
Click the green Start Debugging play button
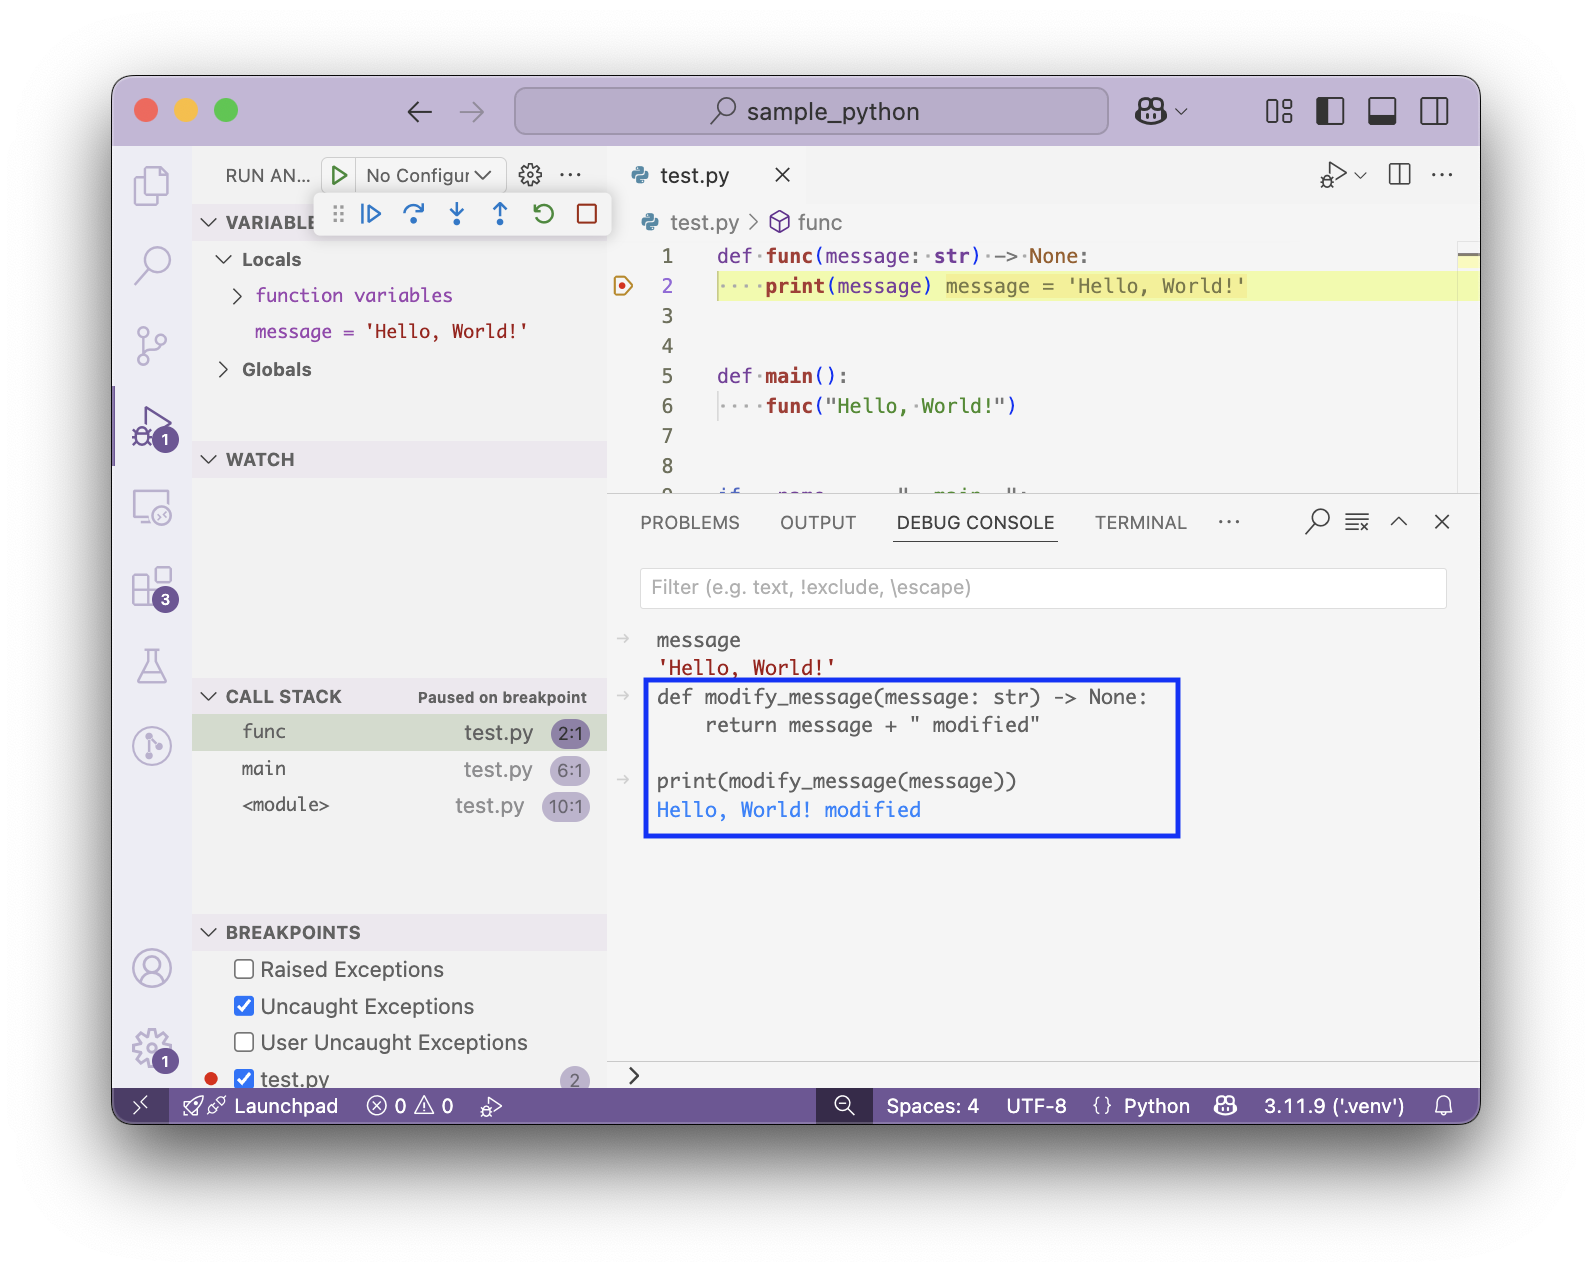(339, 175)
